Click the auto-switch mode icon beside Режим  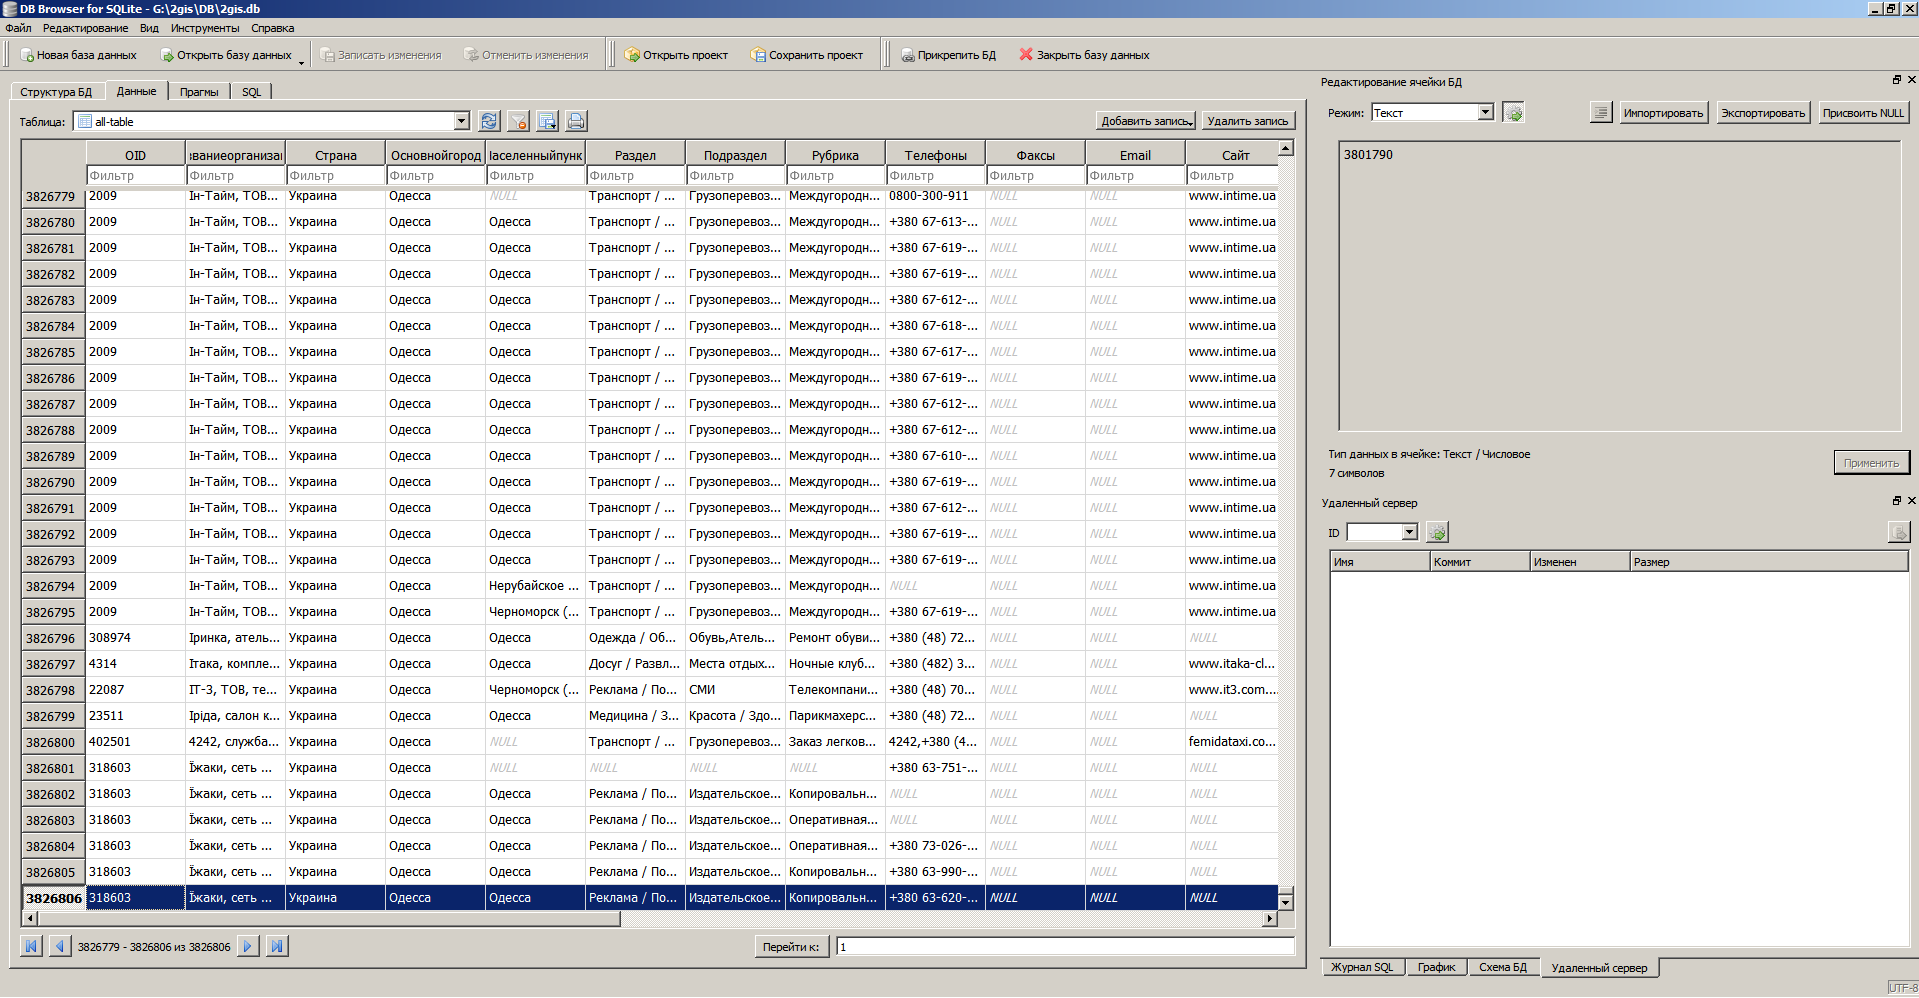point(1514,113)
